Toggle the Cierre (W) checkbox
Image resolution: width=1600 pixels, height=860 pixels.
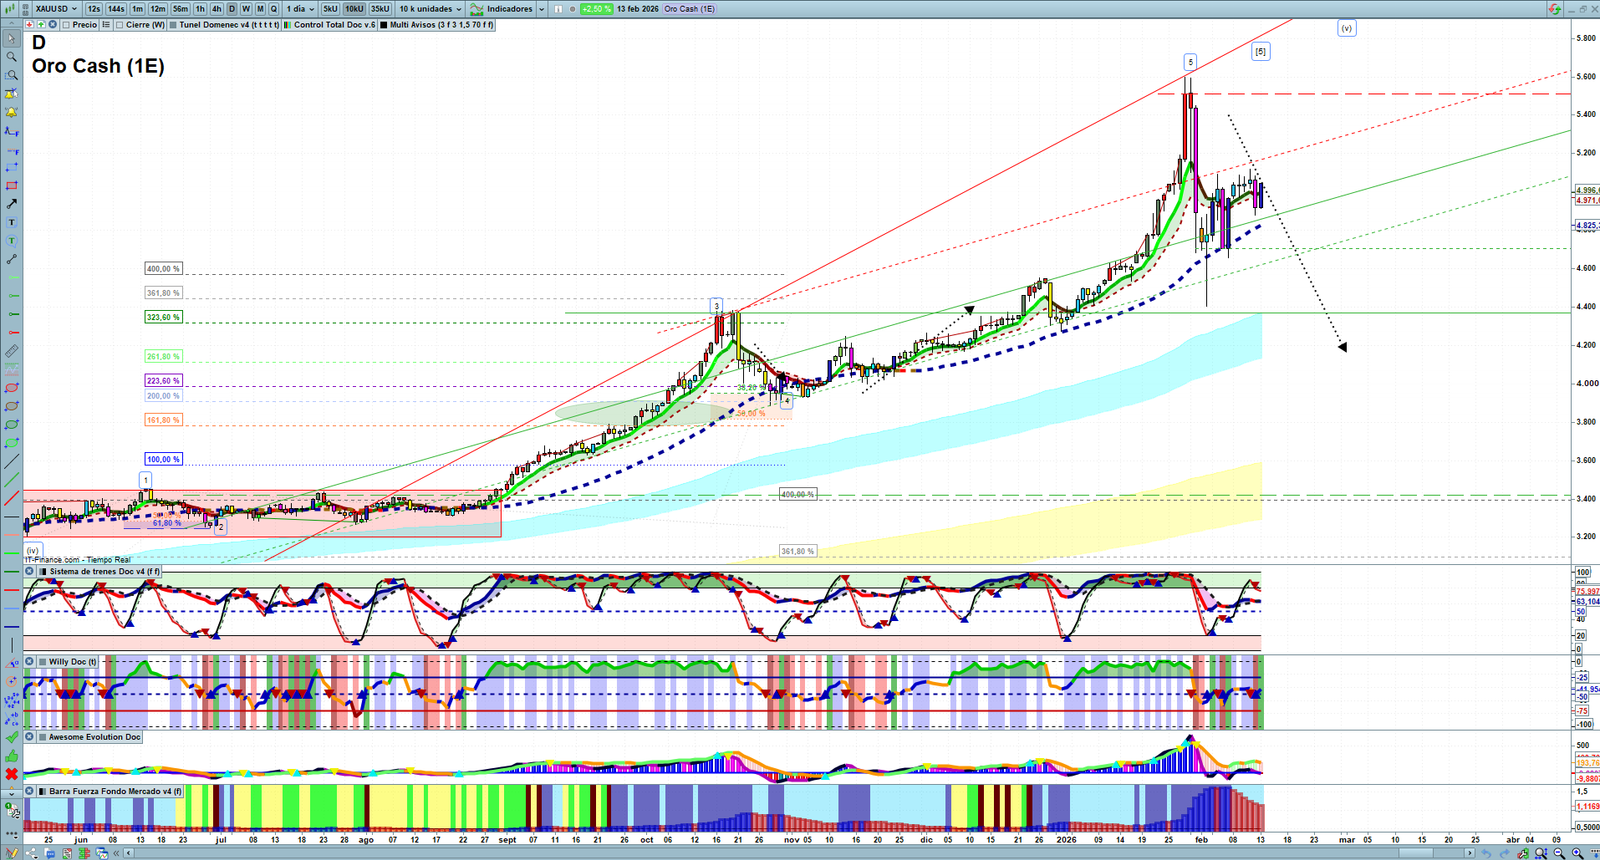(120, 25)
